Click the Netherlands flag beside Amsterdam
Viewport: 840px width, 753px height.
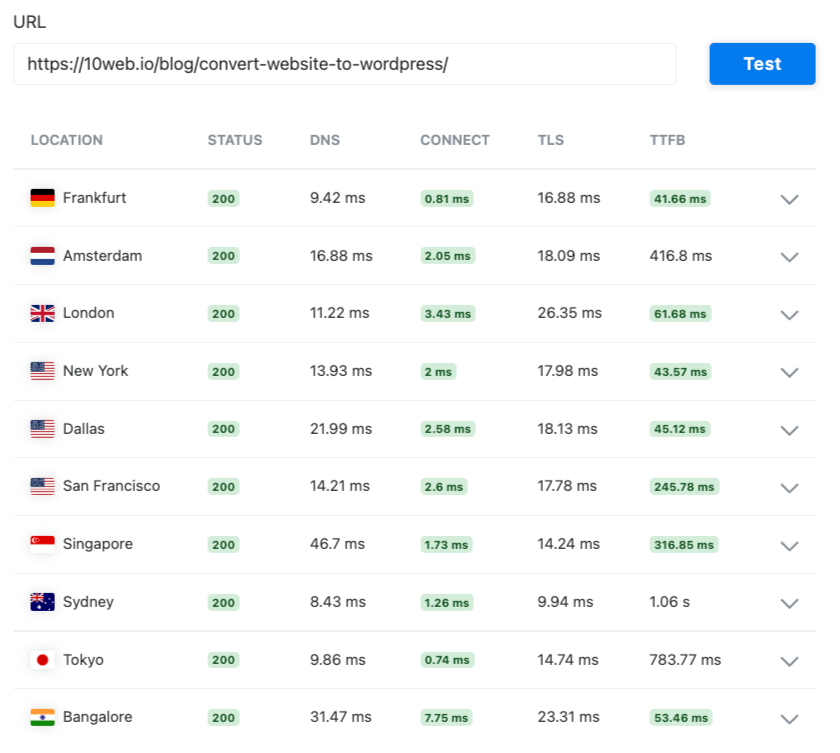42,256
